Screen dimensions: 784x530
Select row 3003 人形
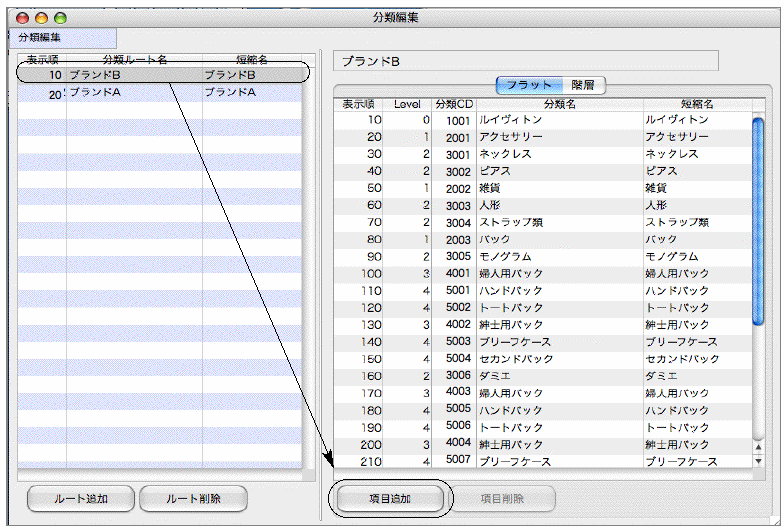coord(542,205)
